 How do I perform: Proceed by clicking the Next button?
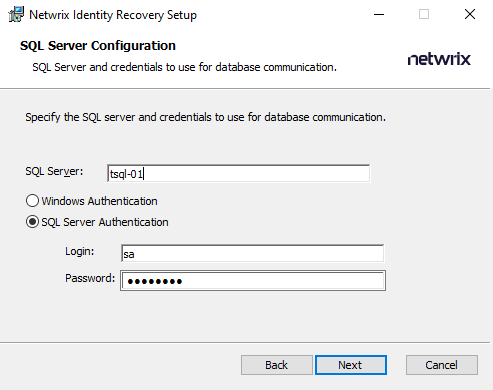click(x=351, y=365)
